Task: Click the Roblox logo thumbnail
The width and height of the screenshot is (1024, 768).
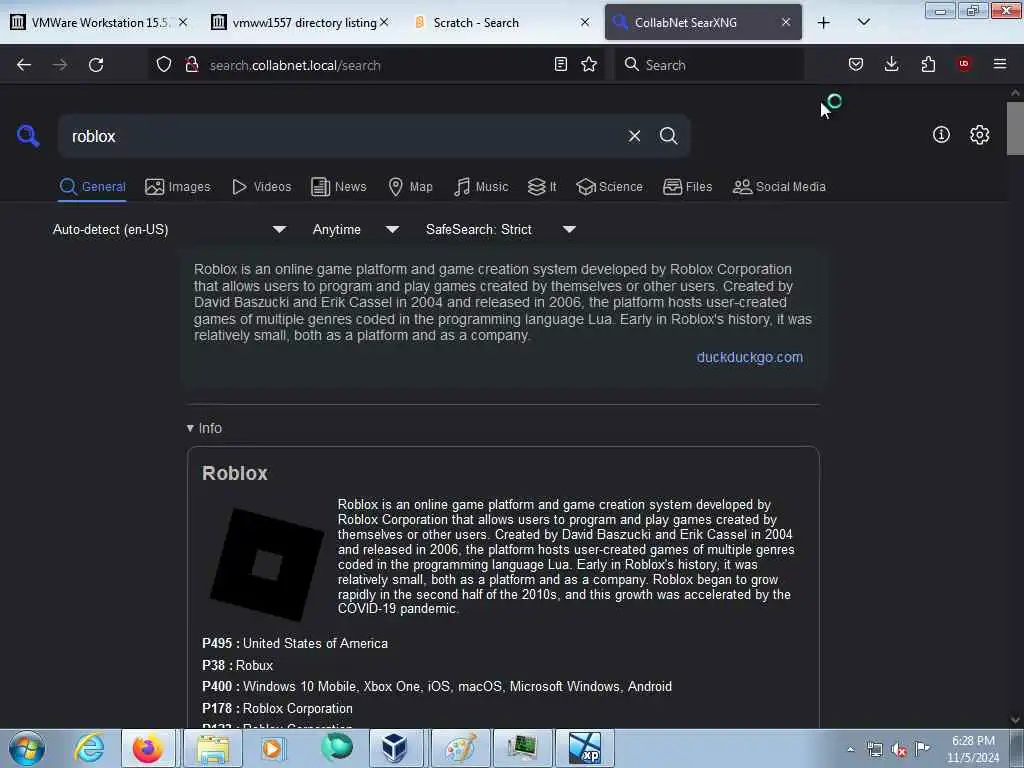Action: pyautogui.click(x=266, y=564)
